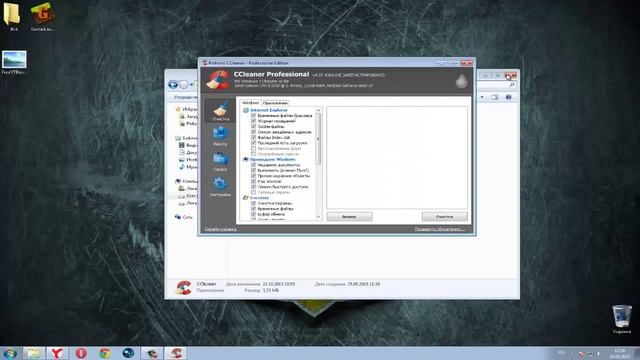The width and height of the screenshot is (640, 360).
Task: Switch to the Приложения tab
Action: (275, 103)
